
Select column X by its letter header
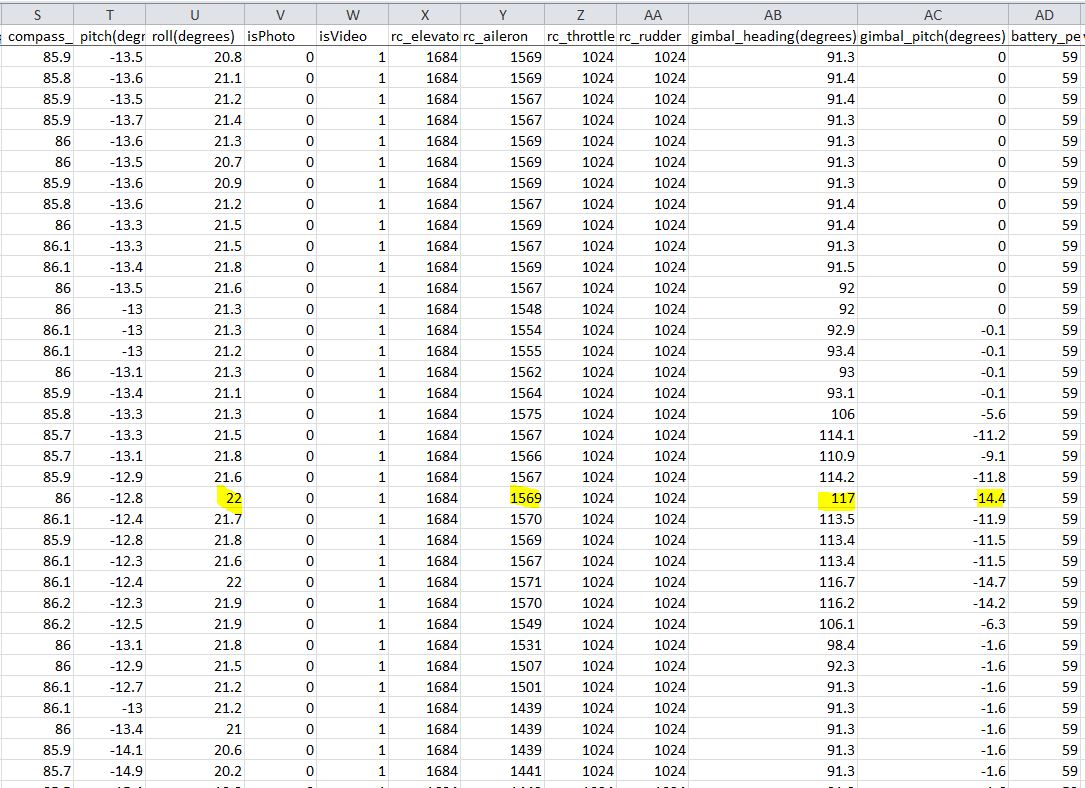point(424,15)
